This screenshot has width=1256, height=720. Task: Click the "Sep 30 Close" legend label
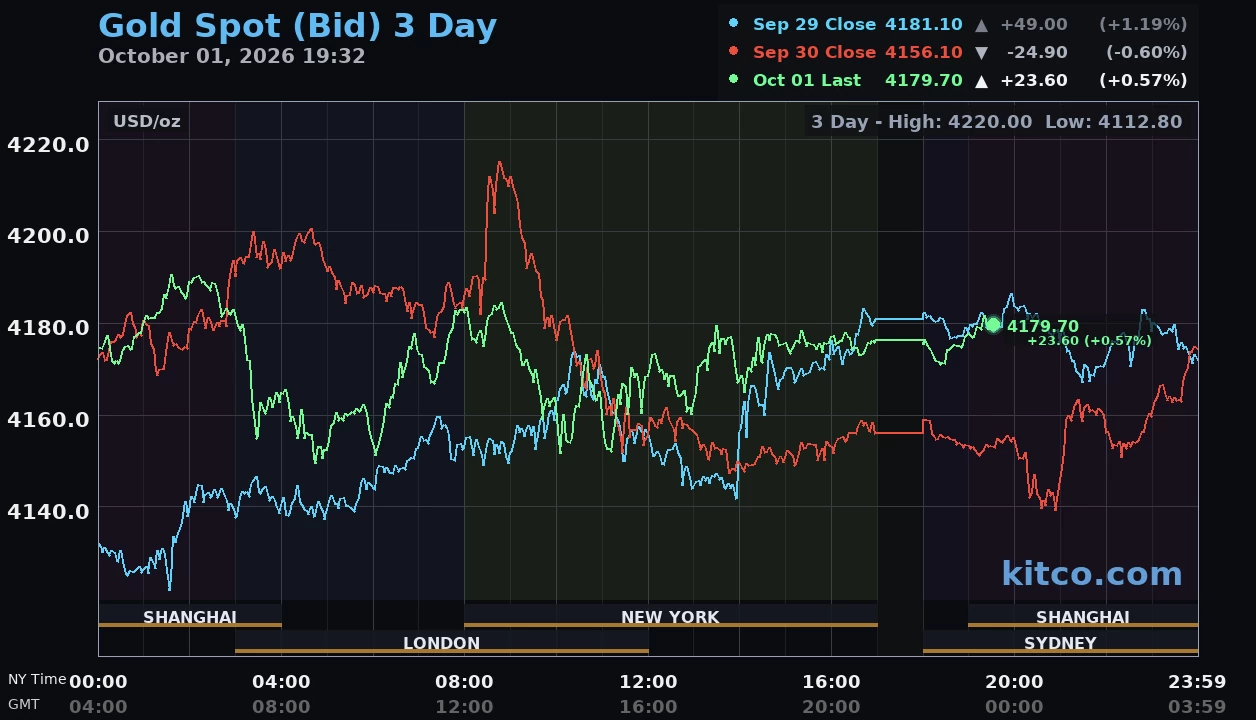(x=814, y=52)
